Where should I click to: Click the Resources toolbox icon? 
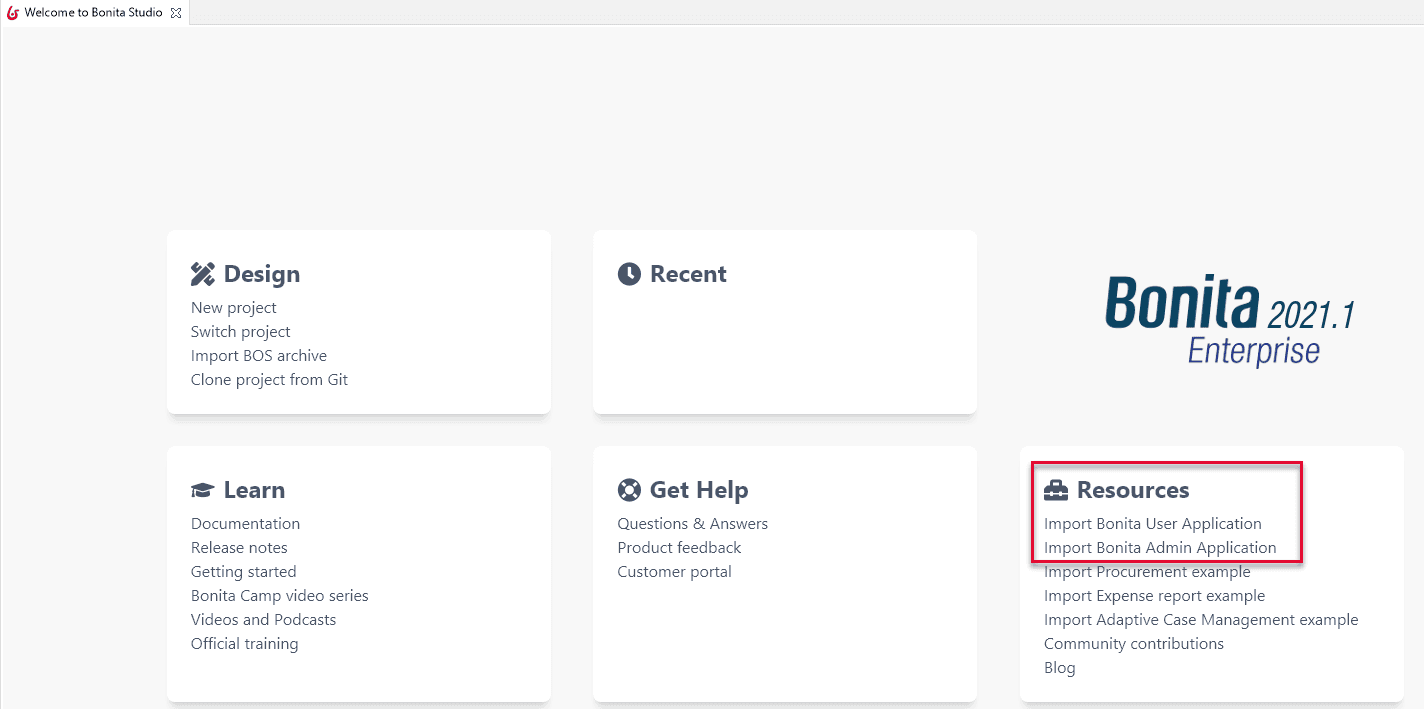tap(1056, 490)
